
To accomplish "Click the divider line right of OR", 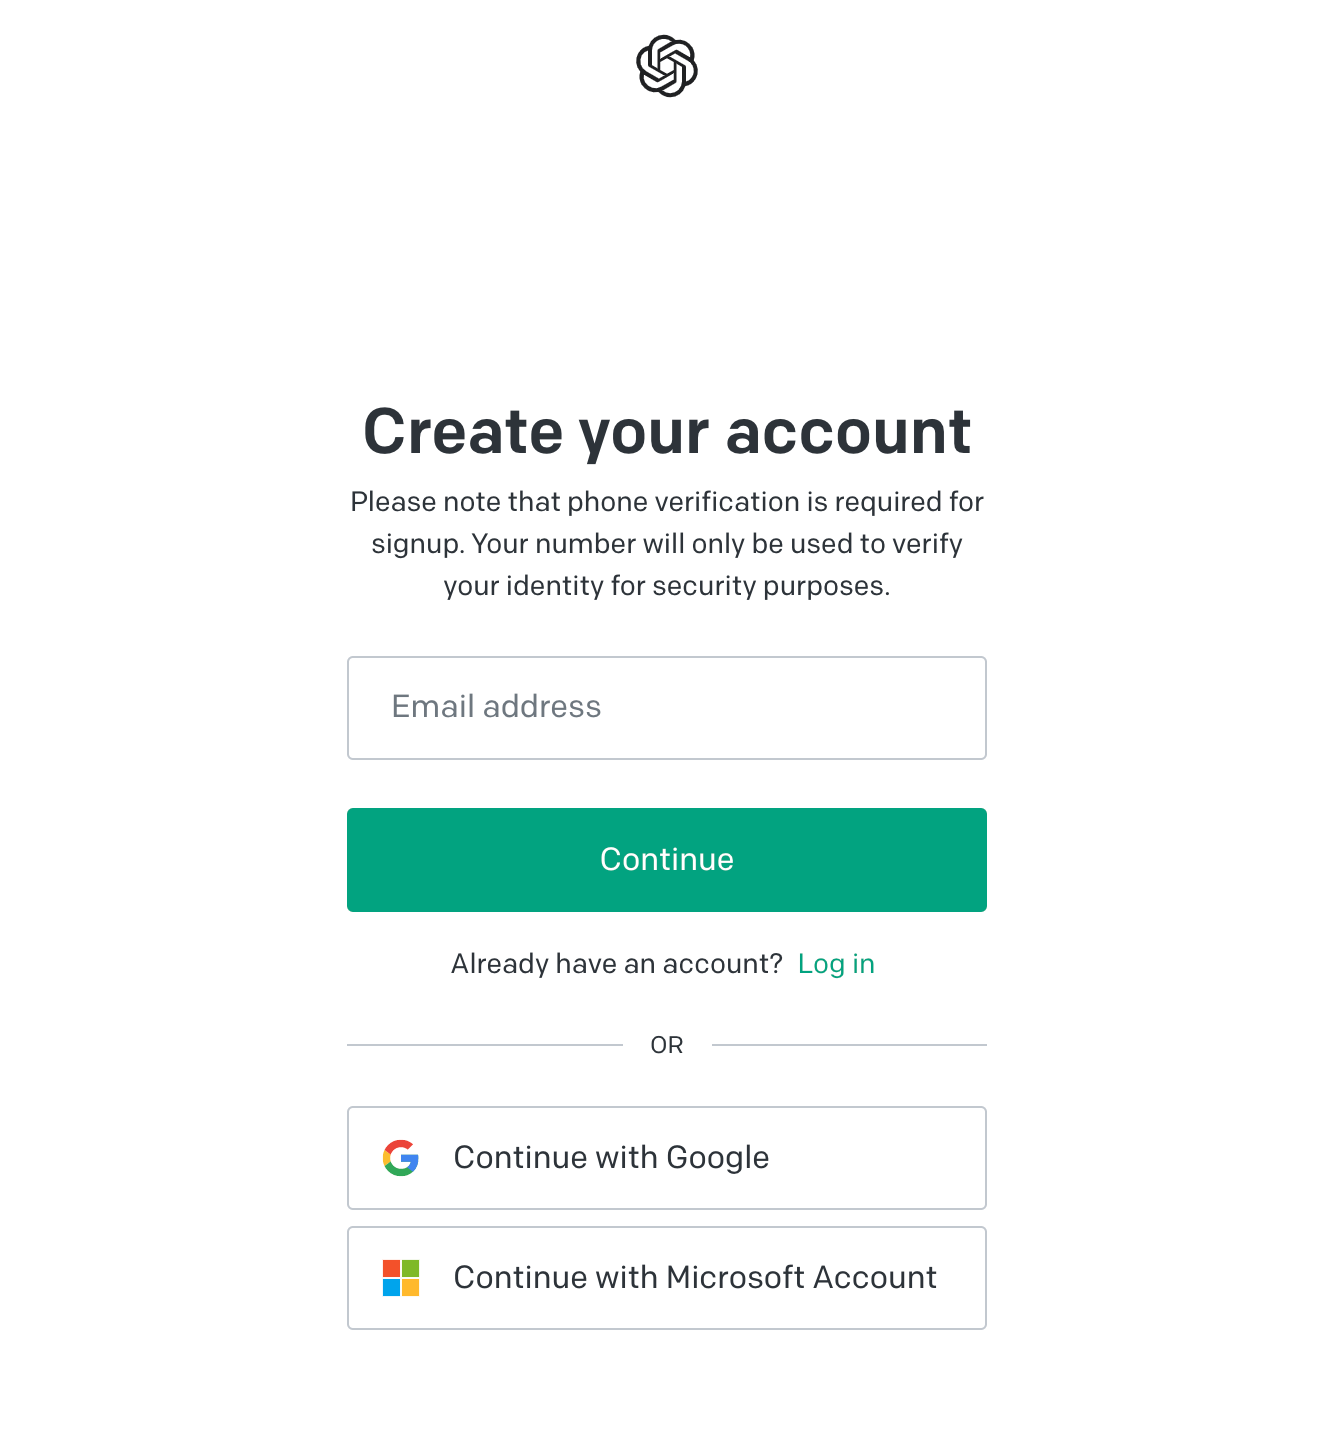I will 849,1045.
